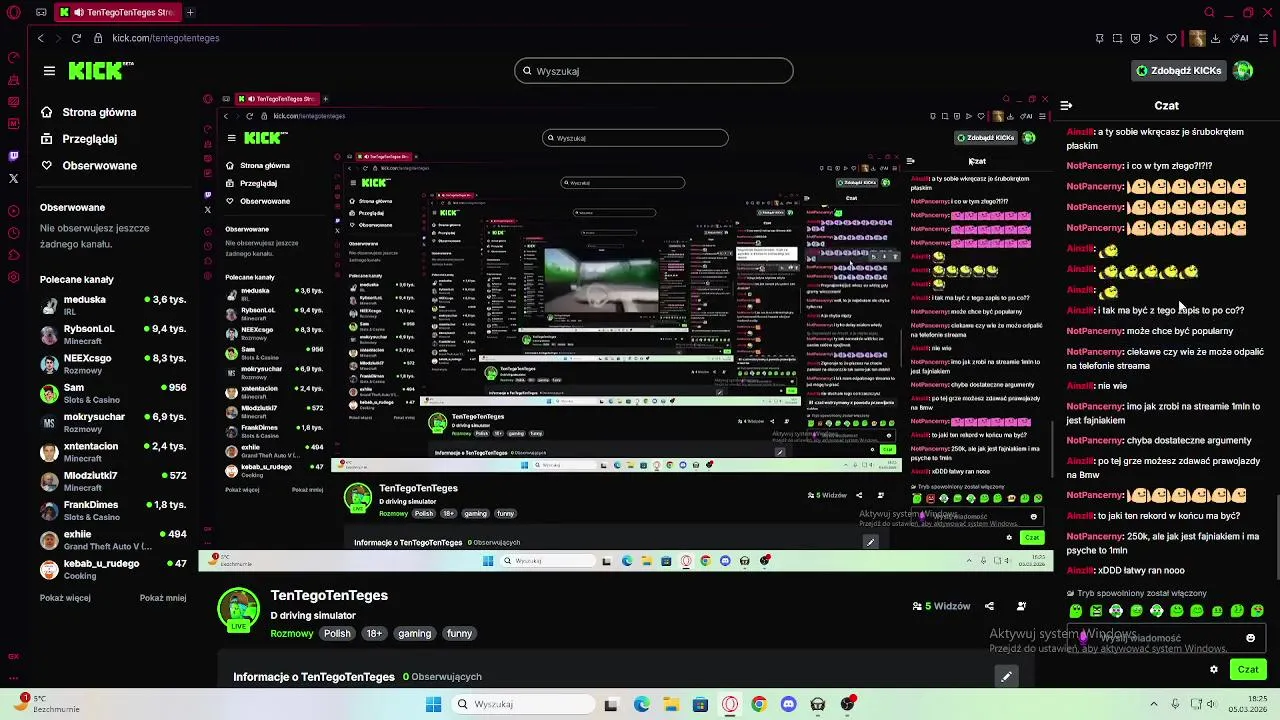Open the emoji picker in chat input
Viewport: 1280px width, 720px height.
(x=1250, y=638)
